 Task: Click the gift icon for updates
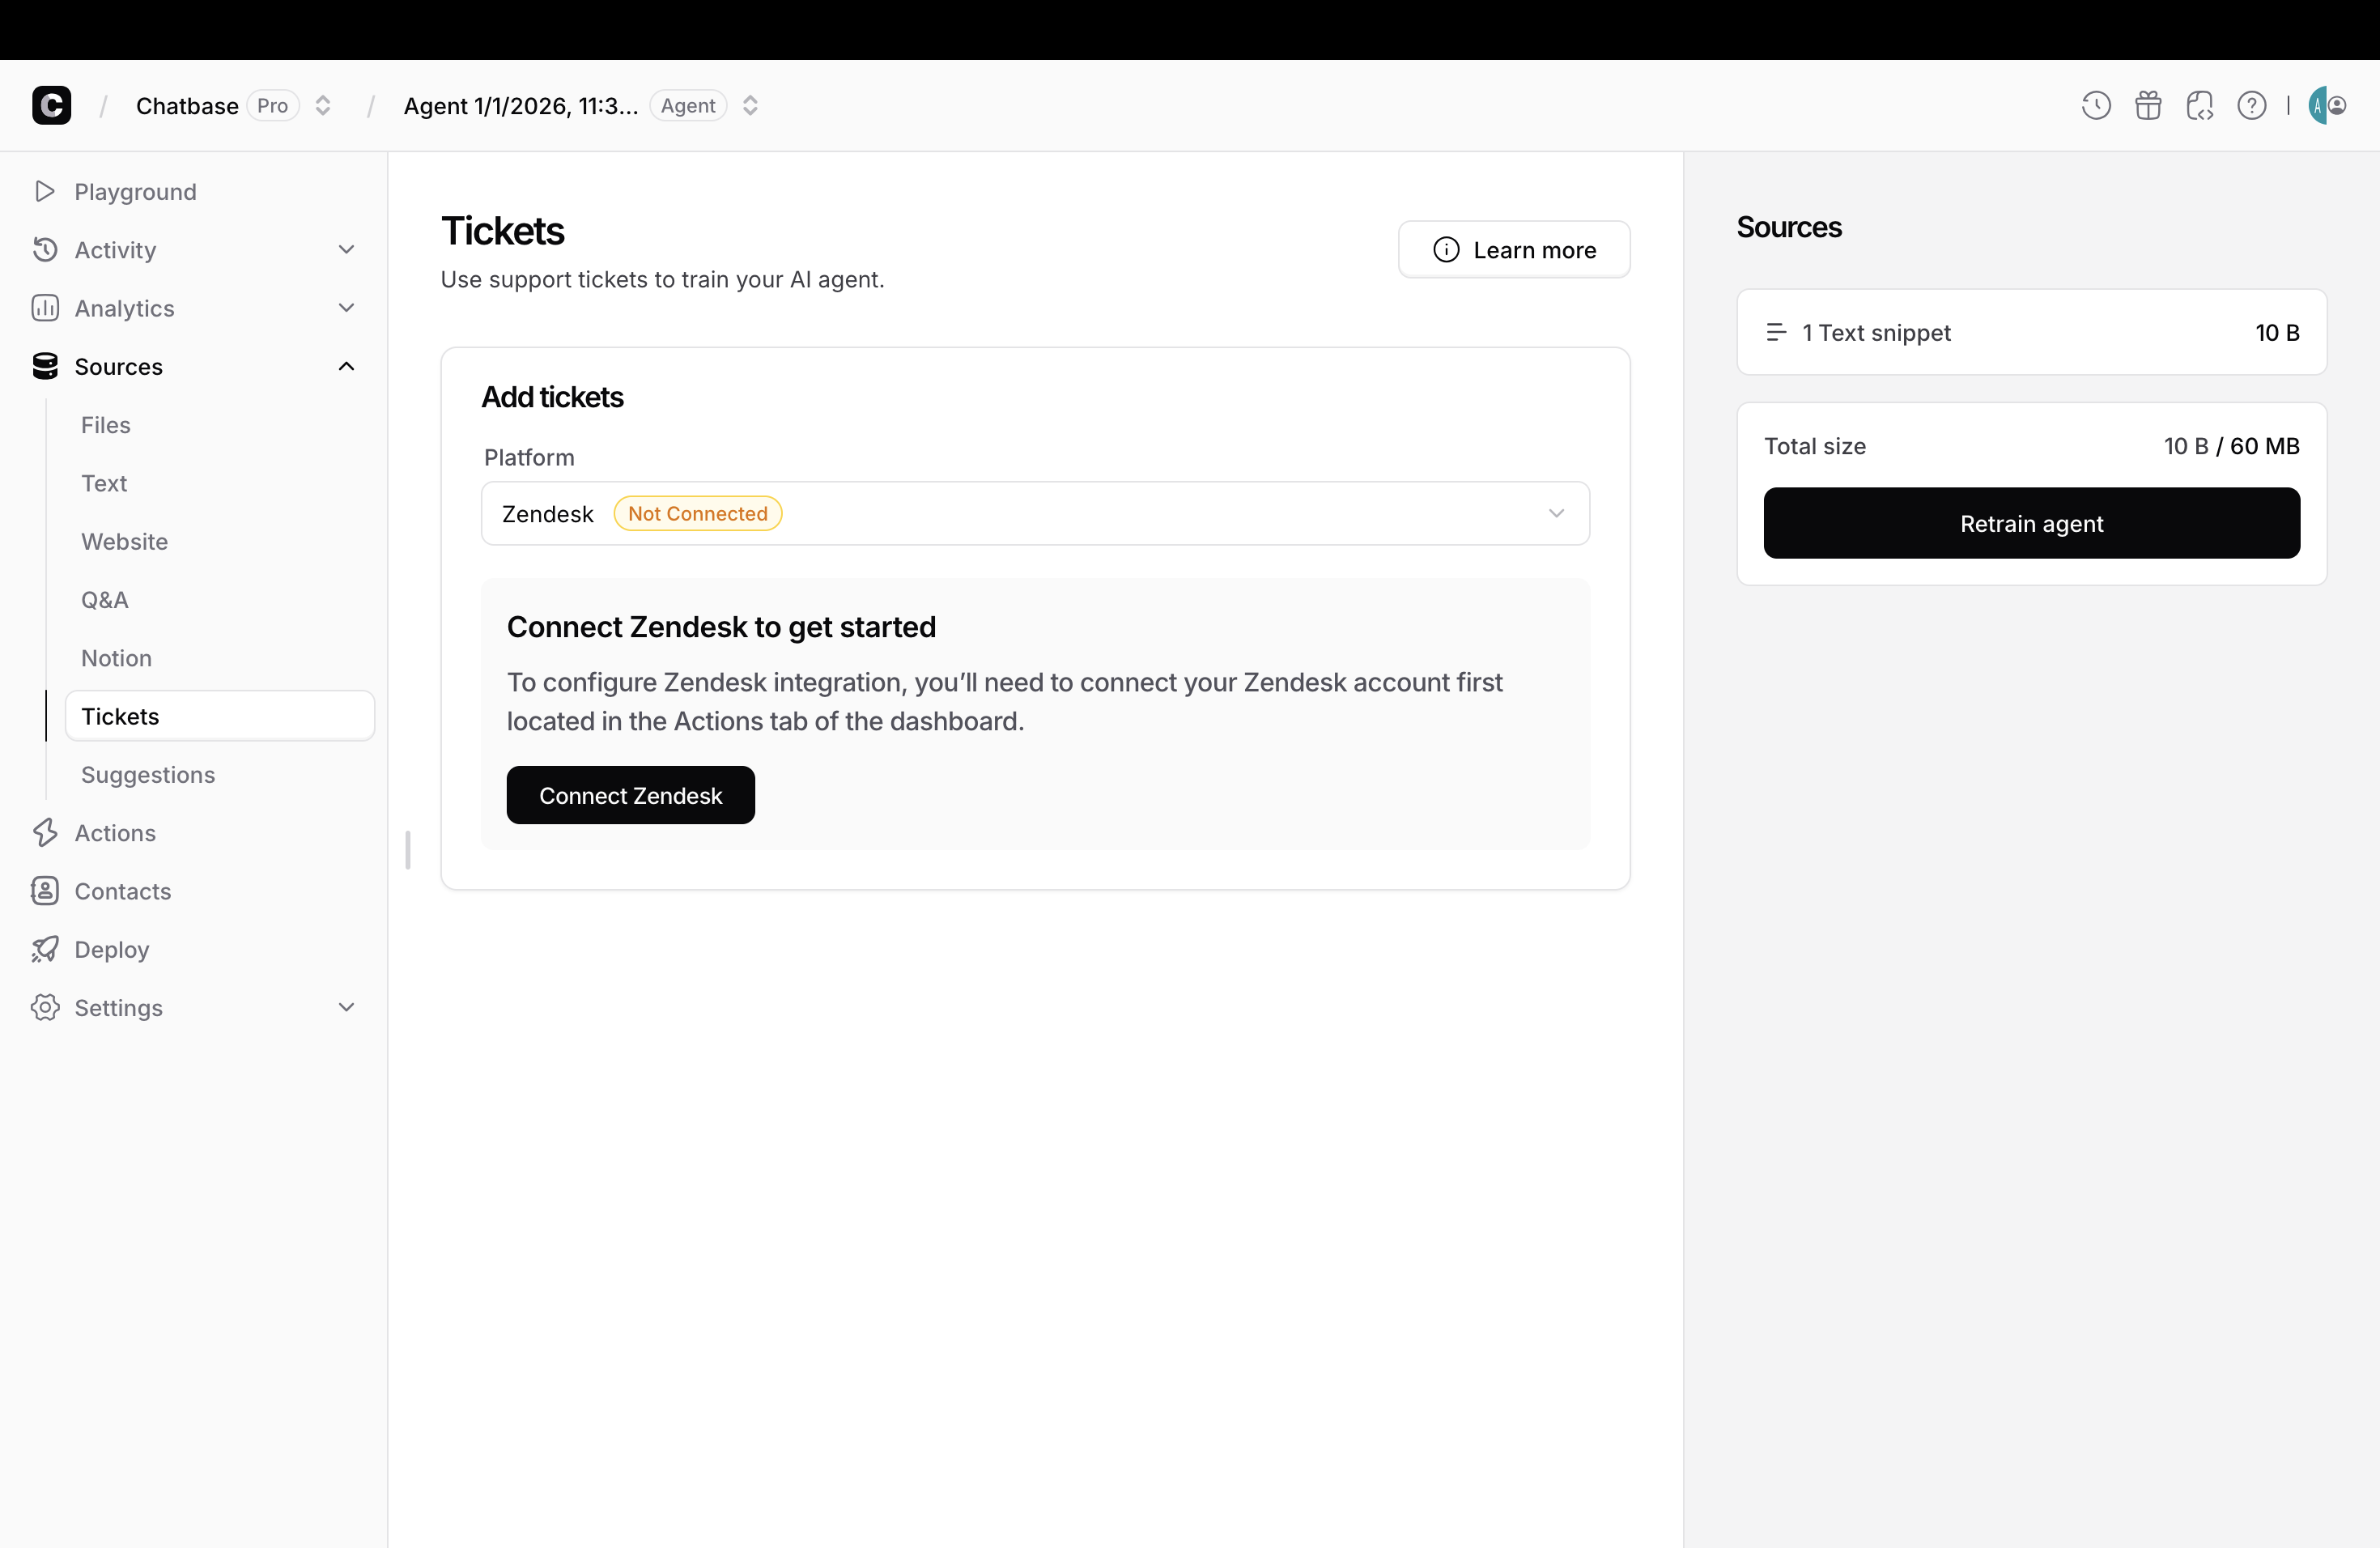[x=2148, y=105]
